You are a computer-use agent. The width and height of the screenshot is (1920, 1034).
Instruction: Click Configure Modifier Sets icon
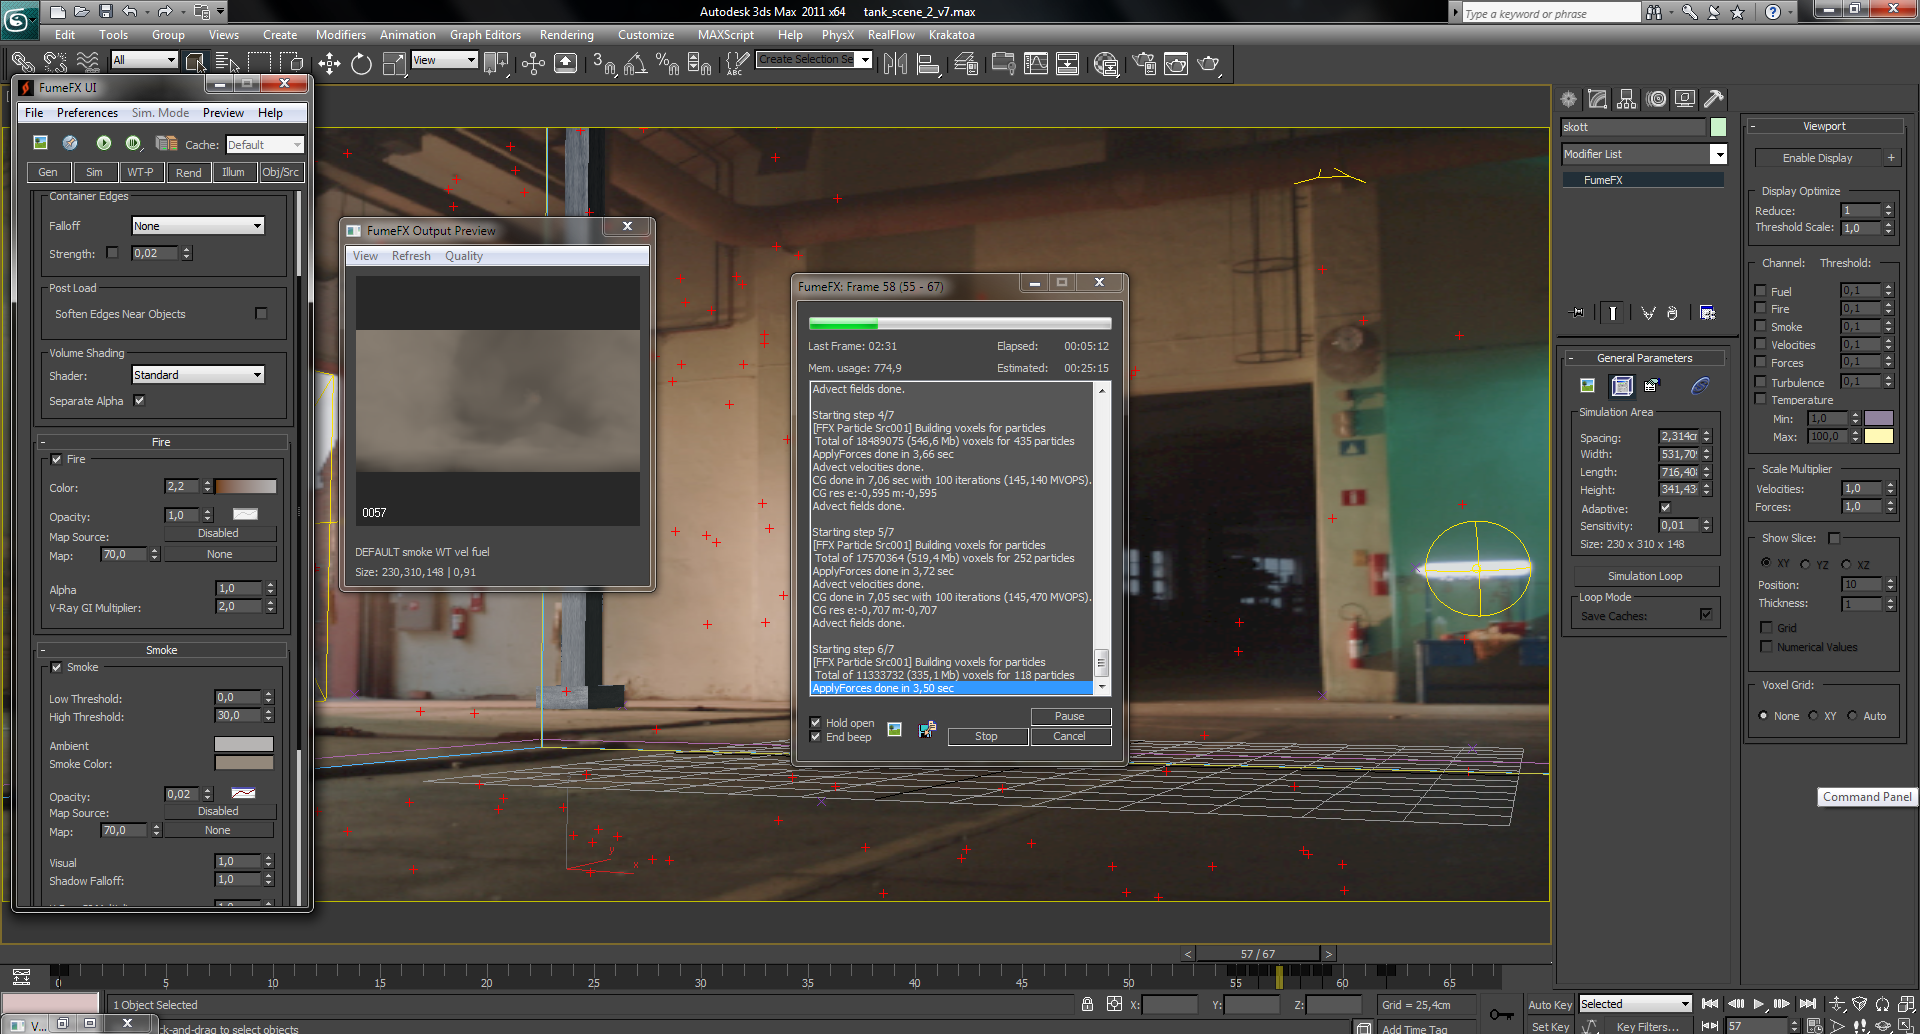1707,313
